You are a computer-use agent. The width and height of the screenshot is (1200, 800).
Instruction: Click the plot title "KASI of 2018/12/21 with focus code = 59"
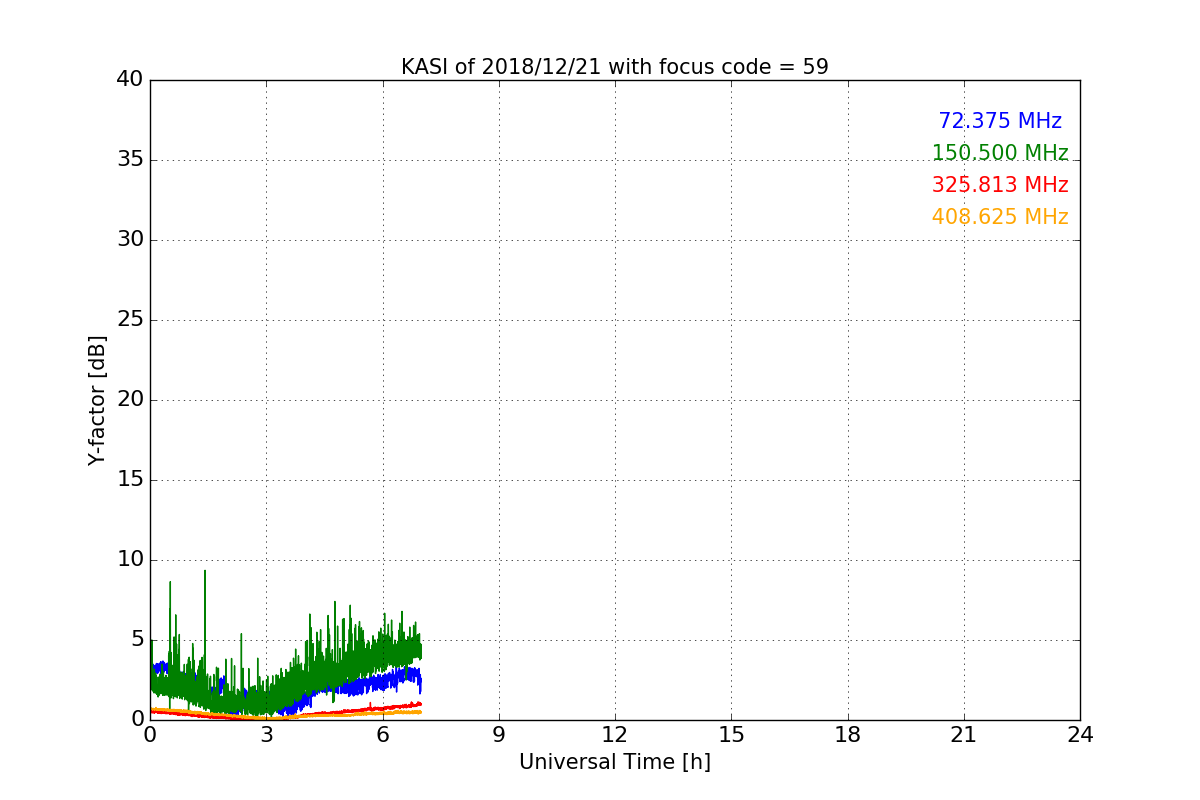tap(615, 67)
